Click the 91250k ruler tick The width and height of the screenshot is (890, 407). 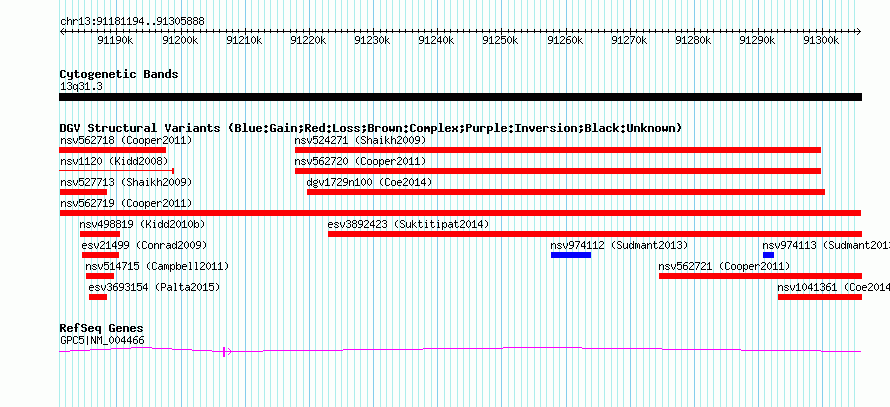pos(501,40)
